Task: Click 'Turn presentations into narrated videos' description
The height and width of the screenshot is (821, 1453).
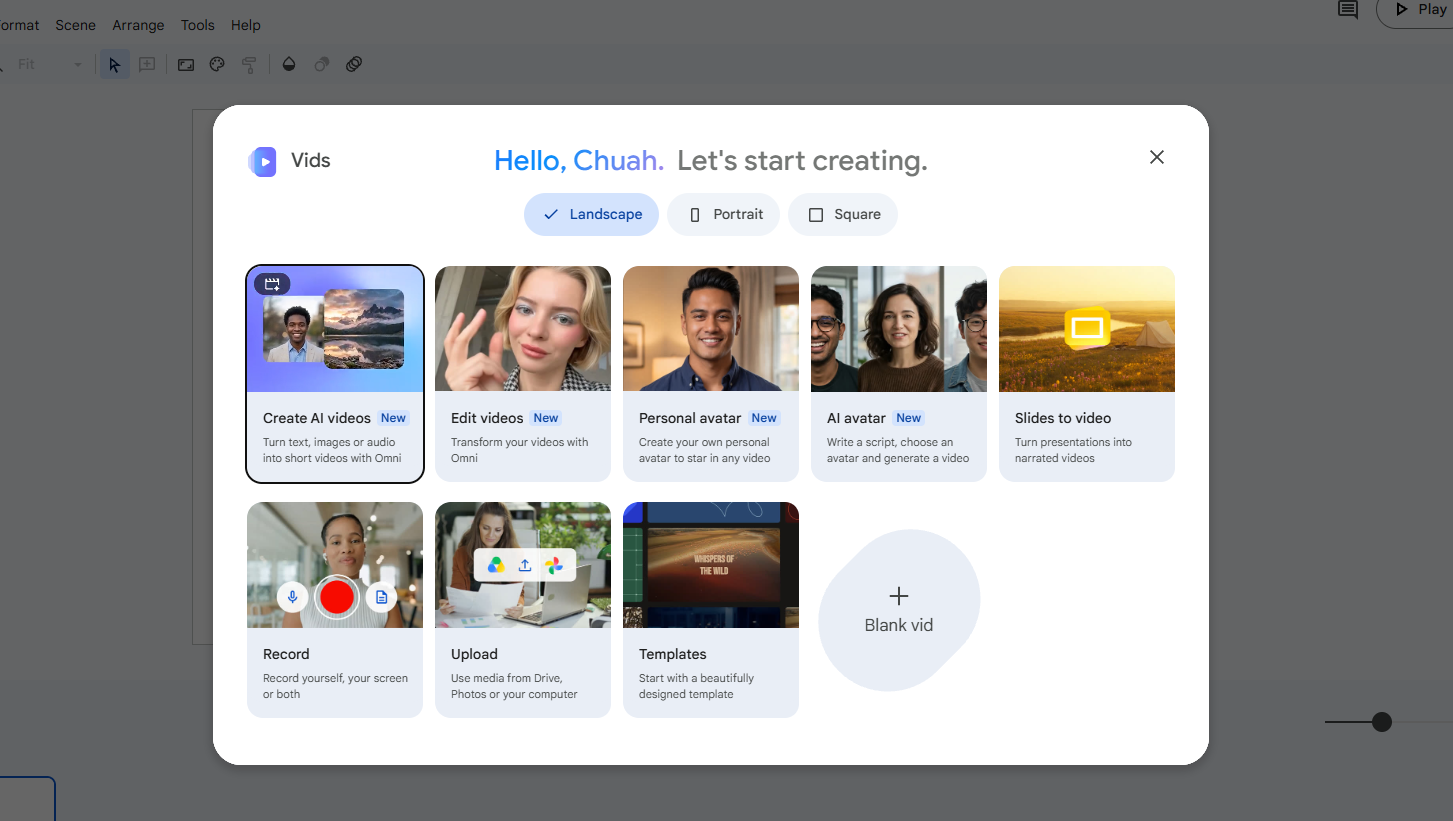Action: coord(1073,450)
